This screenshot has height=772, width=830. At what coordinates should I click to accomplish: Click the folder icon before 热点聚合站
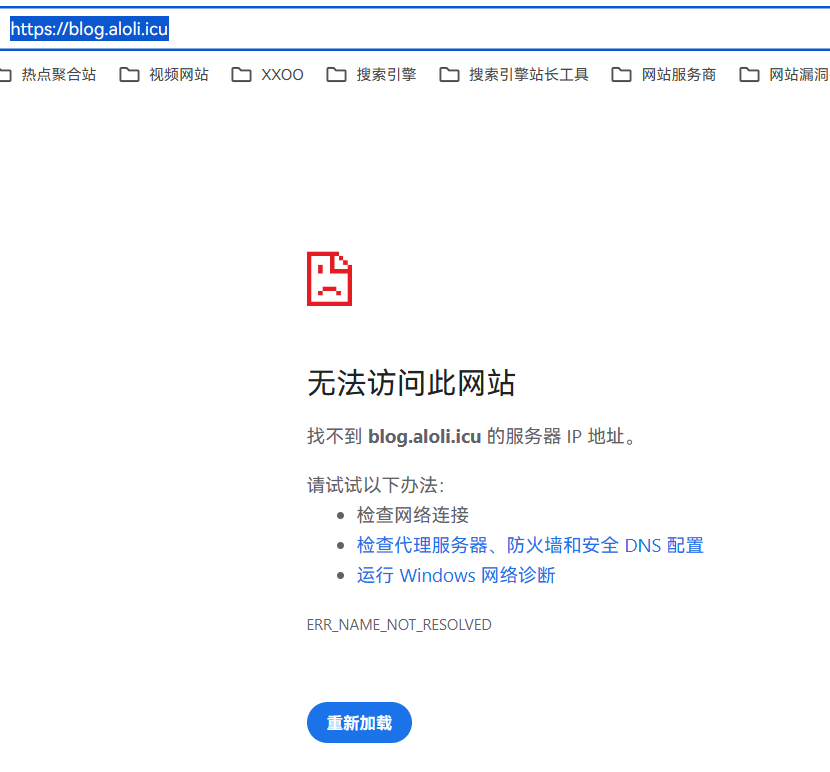(5, 75)
